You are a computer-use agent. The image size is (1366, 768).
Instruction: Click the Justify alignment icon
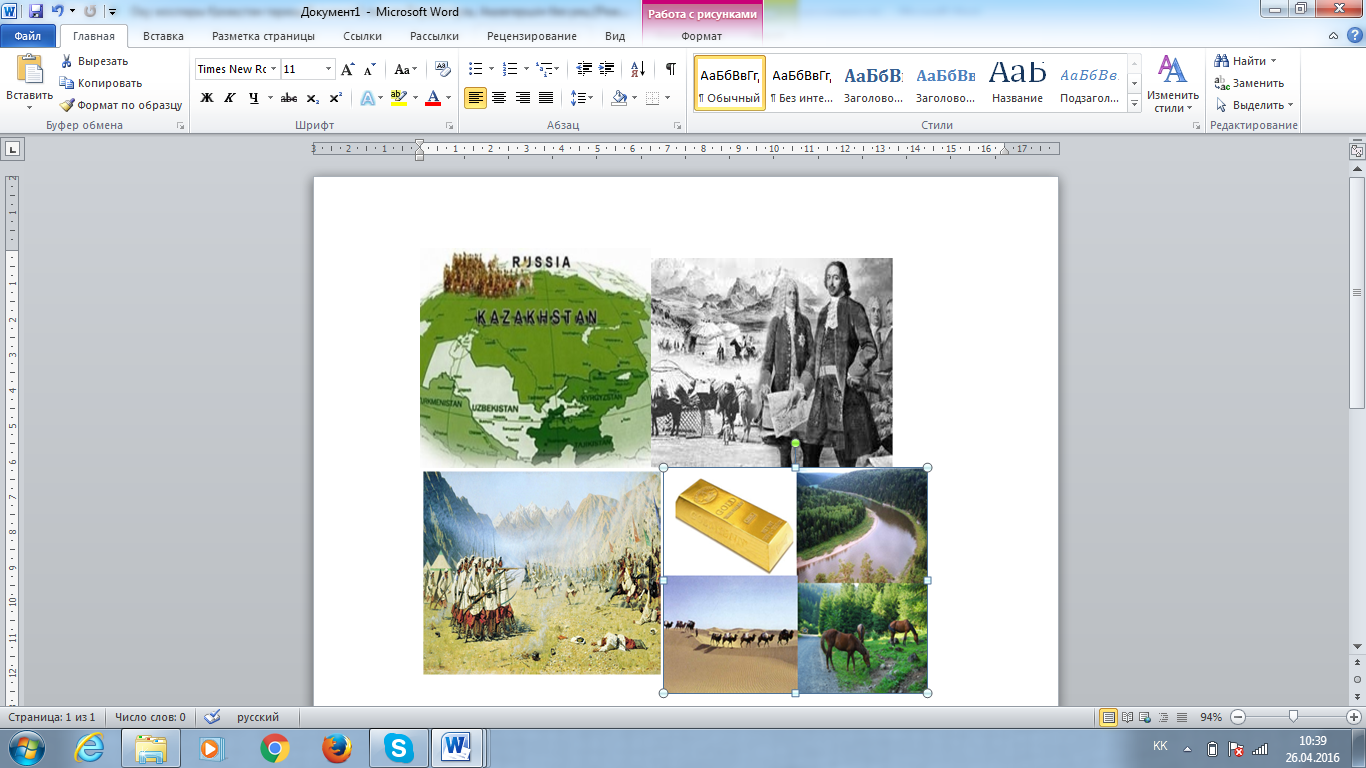click(x=546, y=98)
